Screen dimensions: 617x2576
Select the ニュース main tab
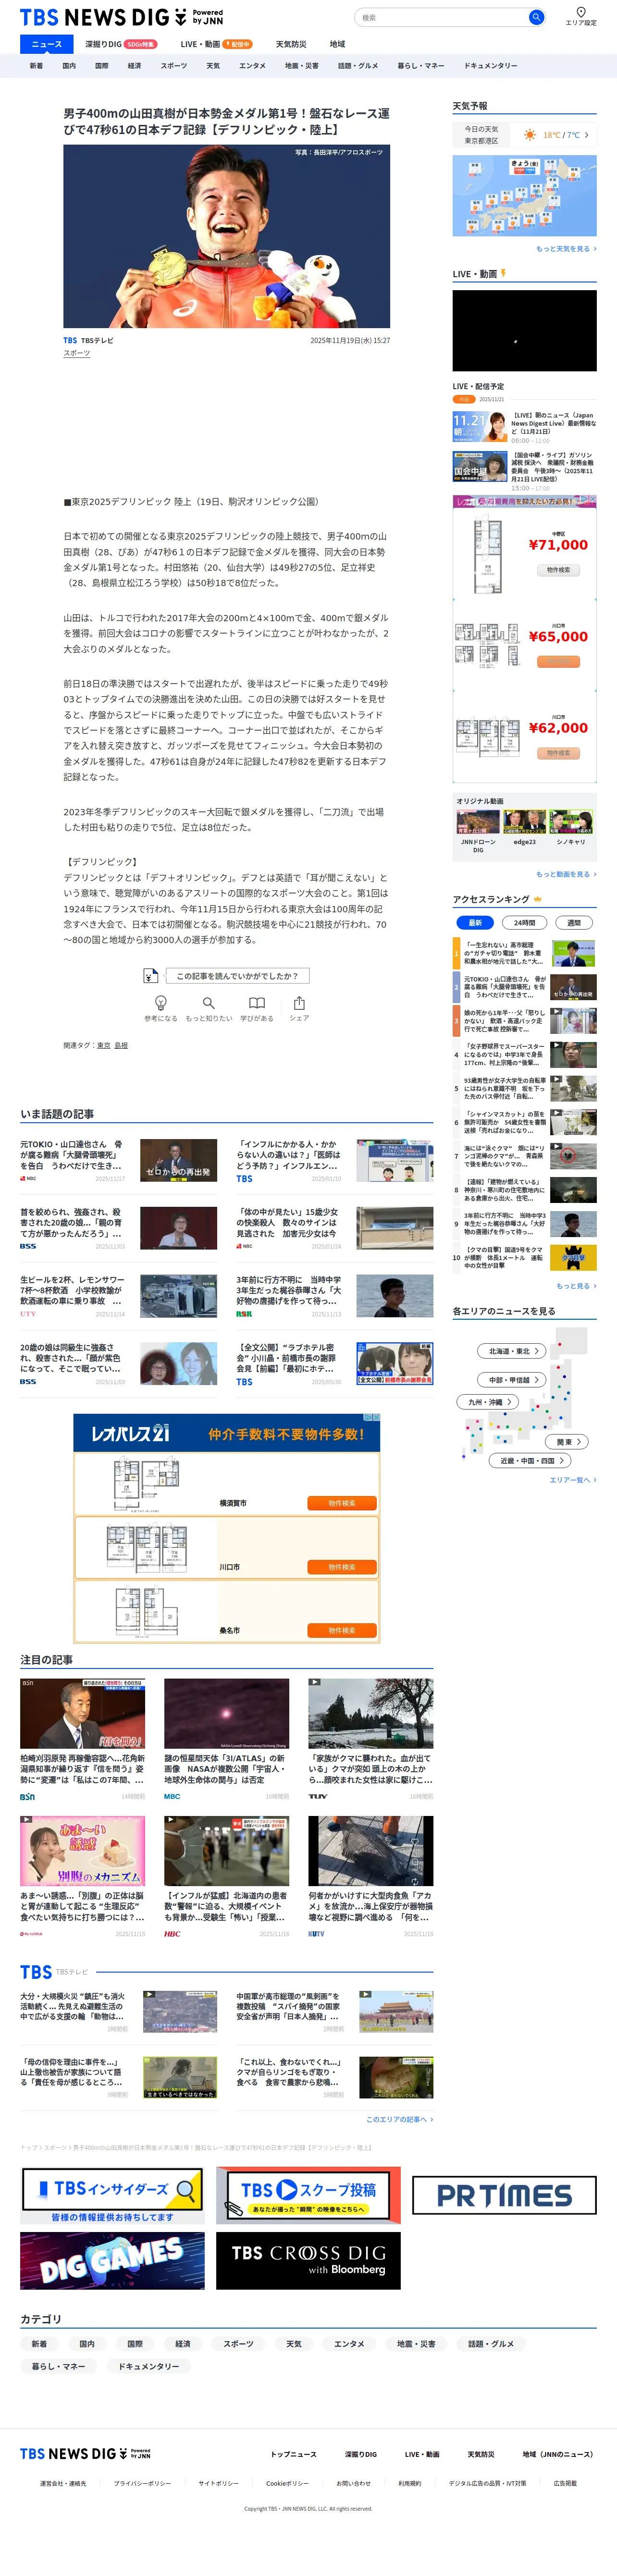coord(46,44)
